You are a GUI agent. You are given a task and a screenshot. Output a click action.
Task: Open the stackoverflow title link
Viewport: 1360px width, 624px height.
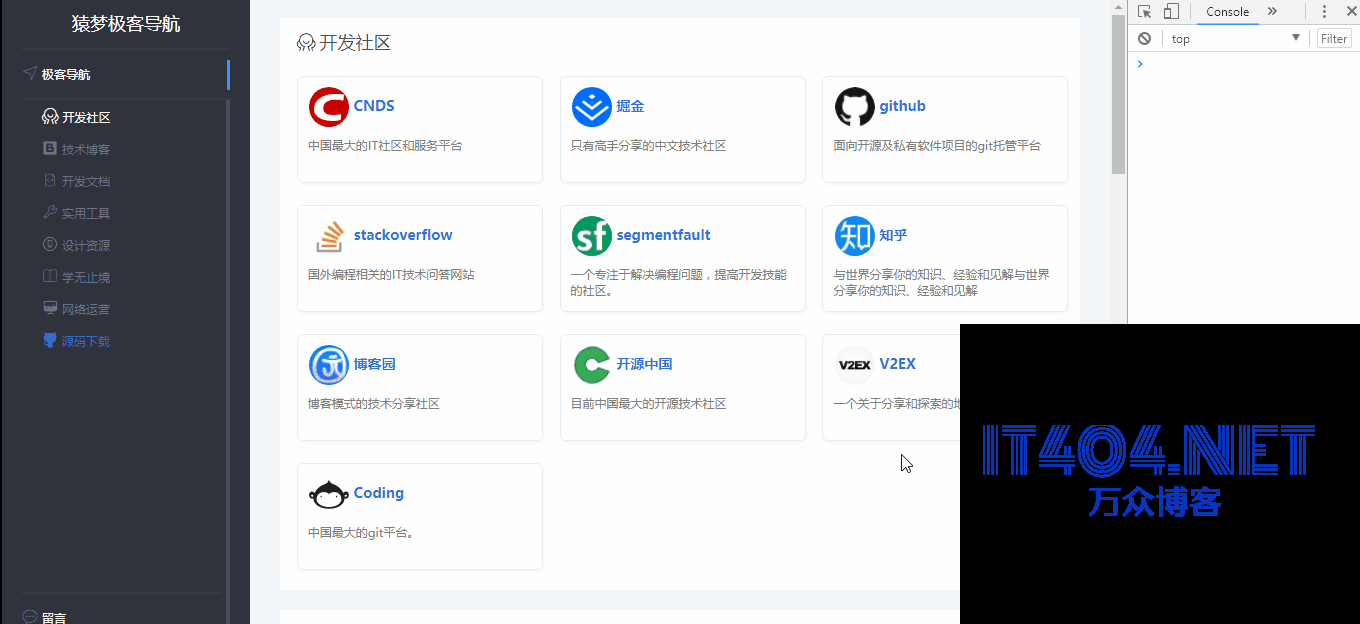click(x=403, y=235)
